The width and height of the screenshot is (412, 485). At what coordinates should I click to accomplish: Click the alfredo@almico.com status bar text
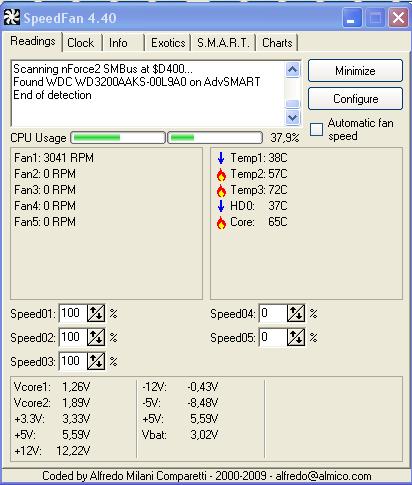click(323, 476)
